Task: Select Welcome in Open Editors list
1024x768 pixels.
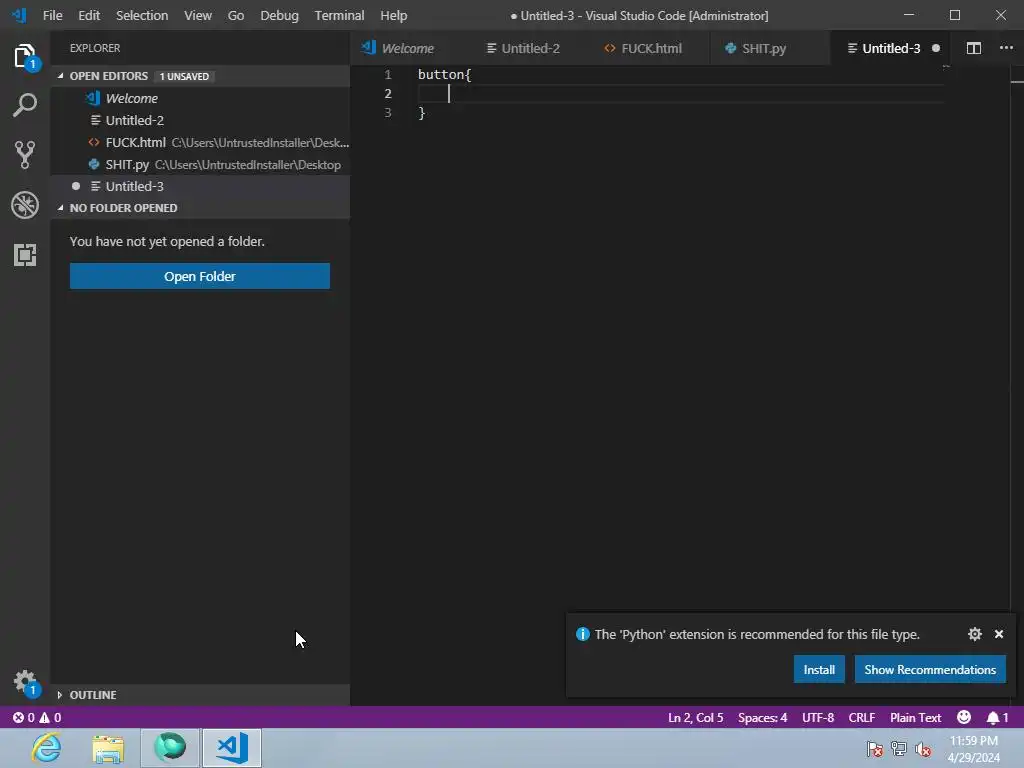Action: point(200,98)
